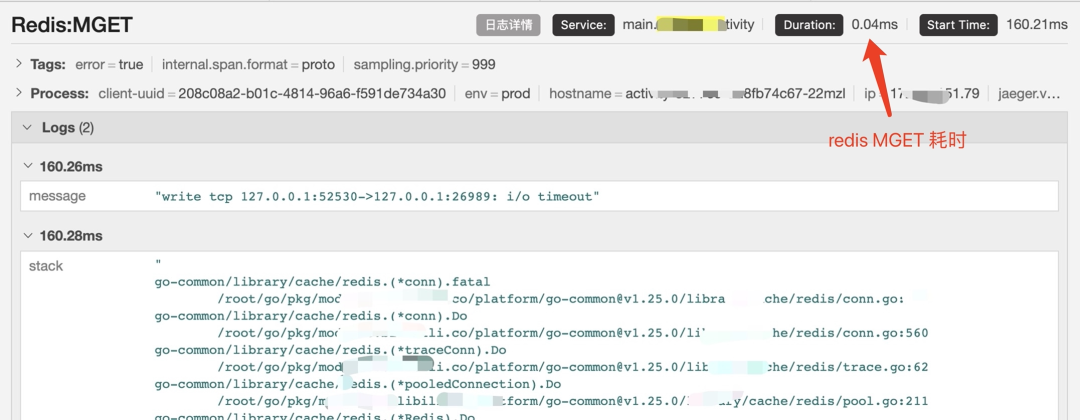Click the Start Time: label badge
Image resolution: width=1080 pixels, height=420 pixels.
click(959, 25)
